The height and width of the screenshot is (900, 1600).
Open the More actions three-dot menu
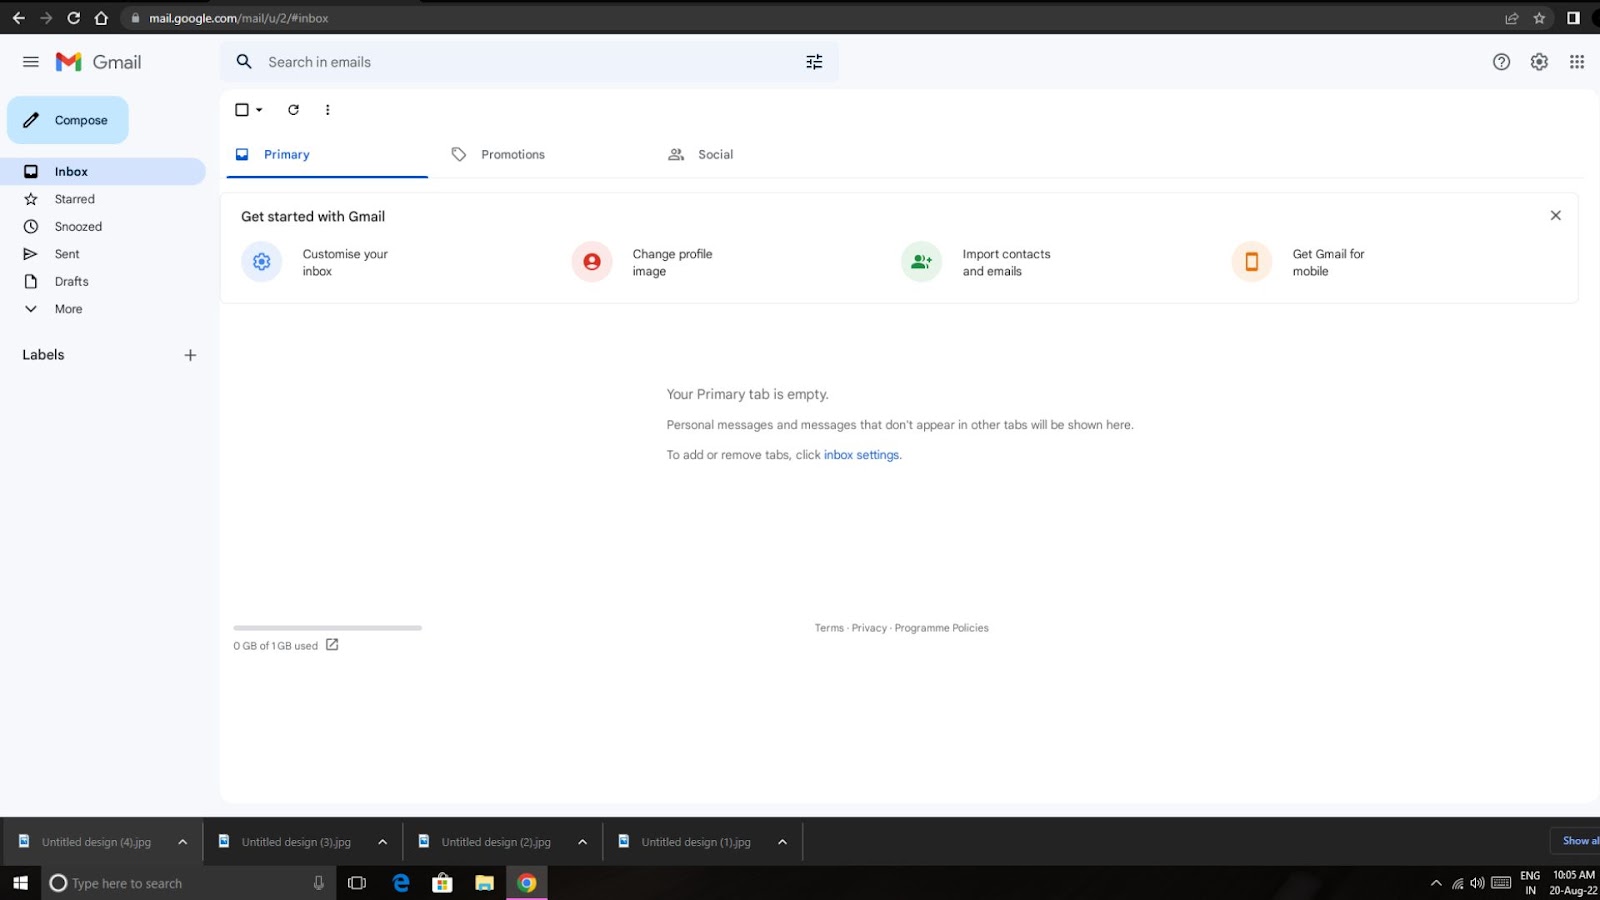coord(327,110)
